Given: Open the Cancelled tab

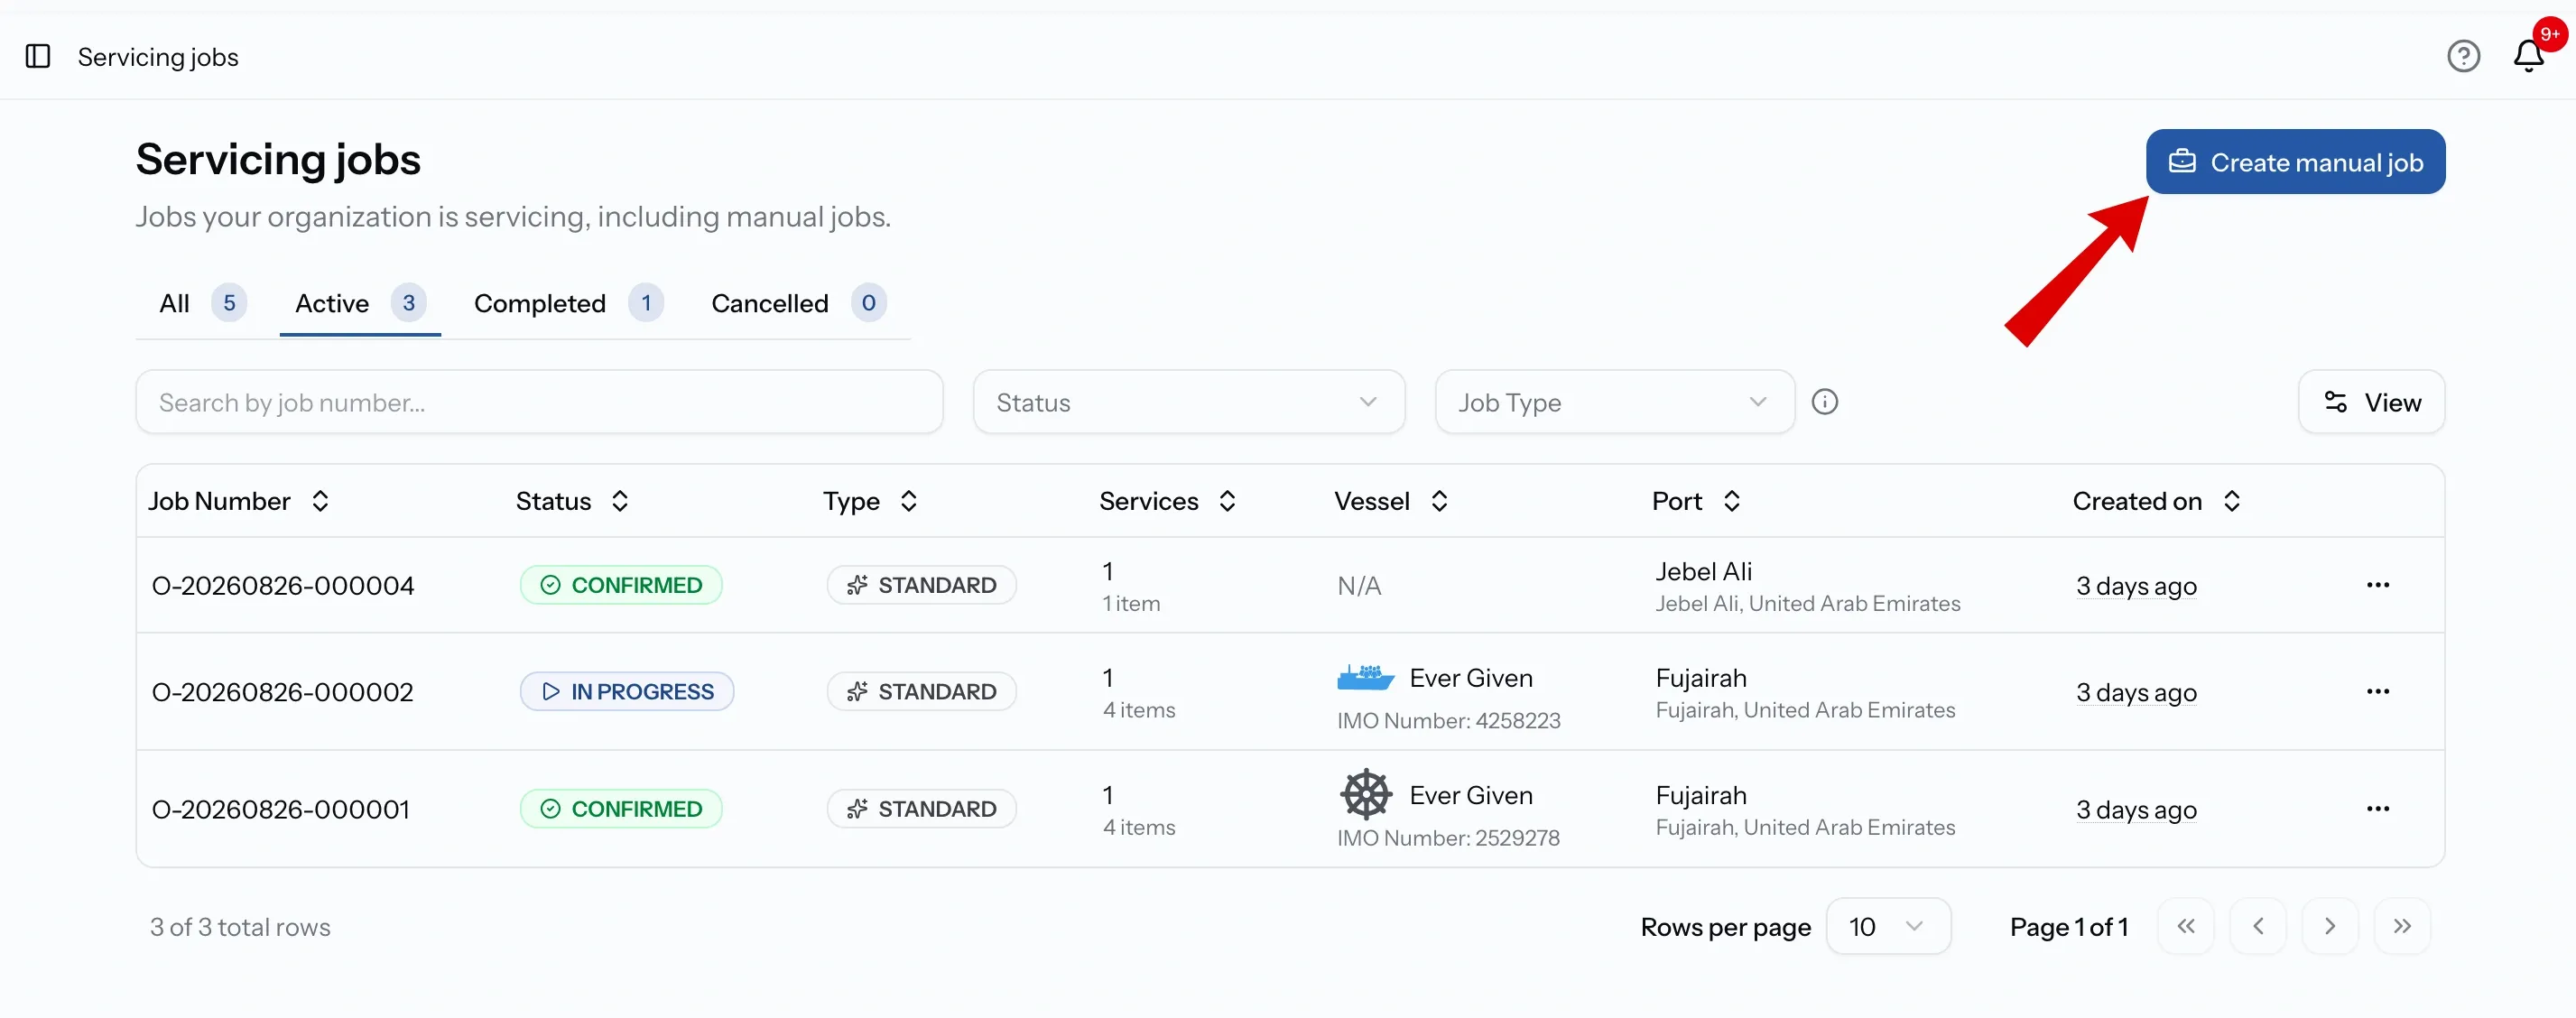Looking at the screenshot, I should click(x=798, y=303).
